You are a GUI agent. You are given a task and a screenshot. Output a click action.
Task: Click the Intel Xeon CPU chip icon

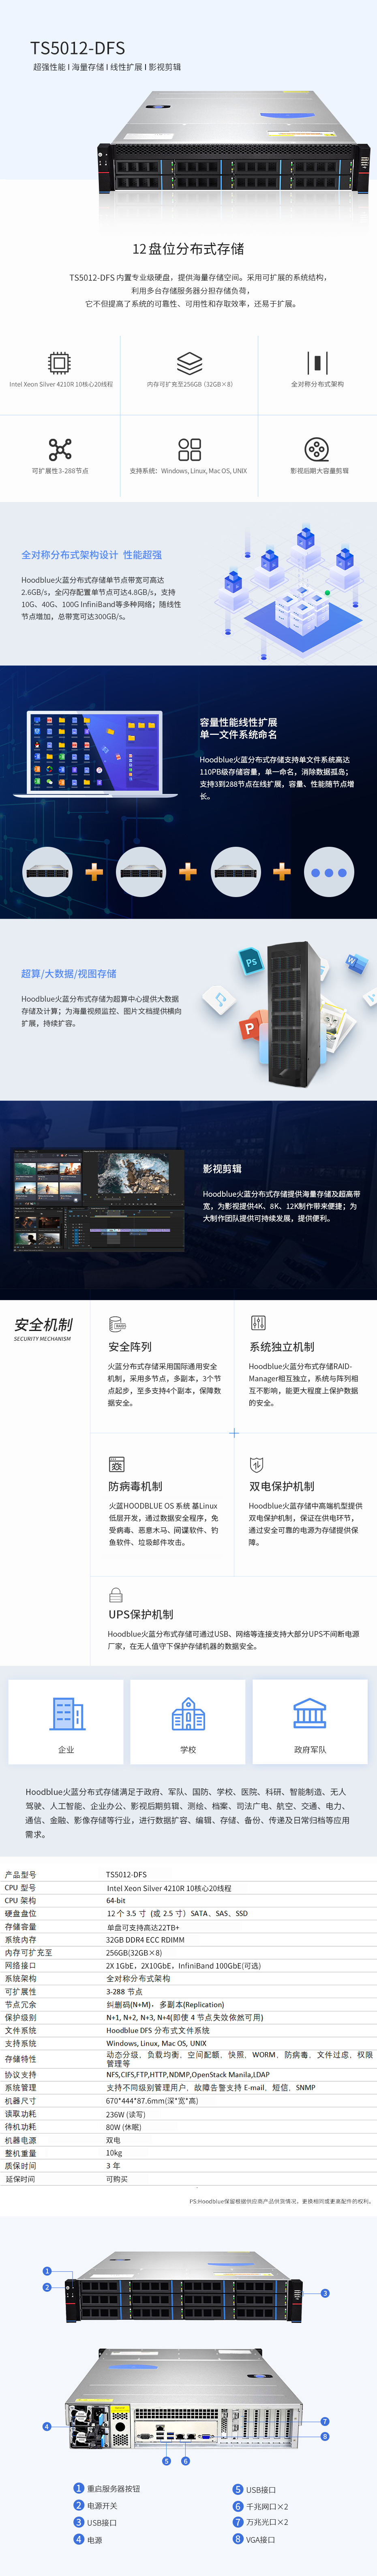click(60, 362)
